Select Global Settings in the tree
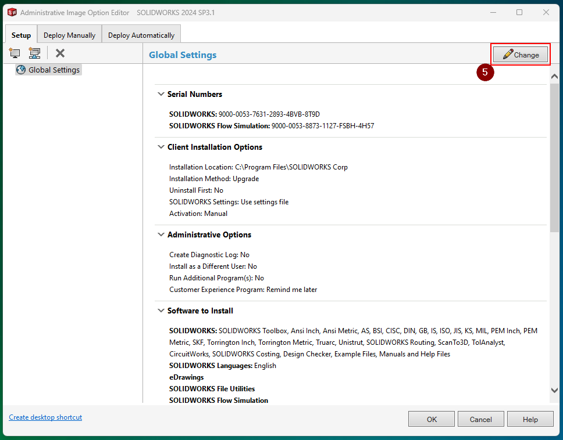 tap(48, 70)
